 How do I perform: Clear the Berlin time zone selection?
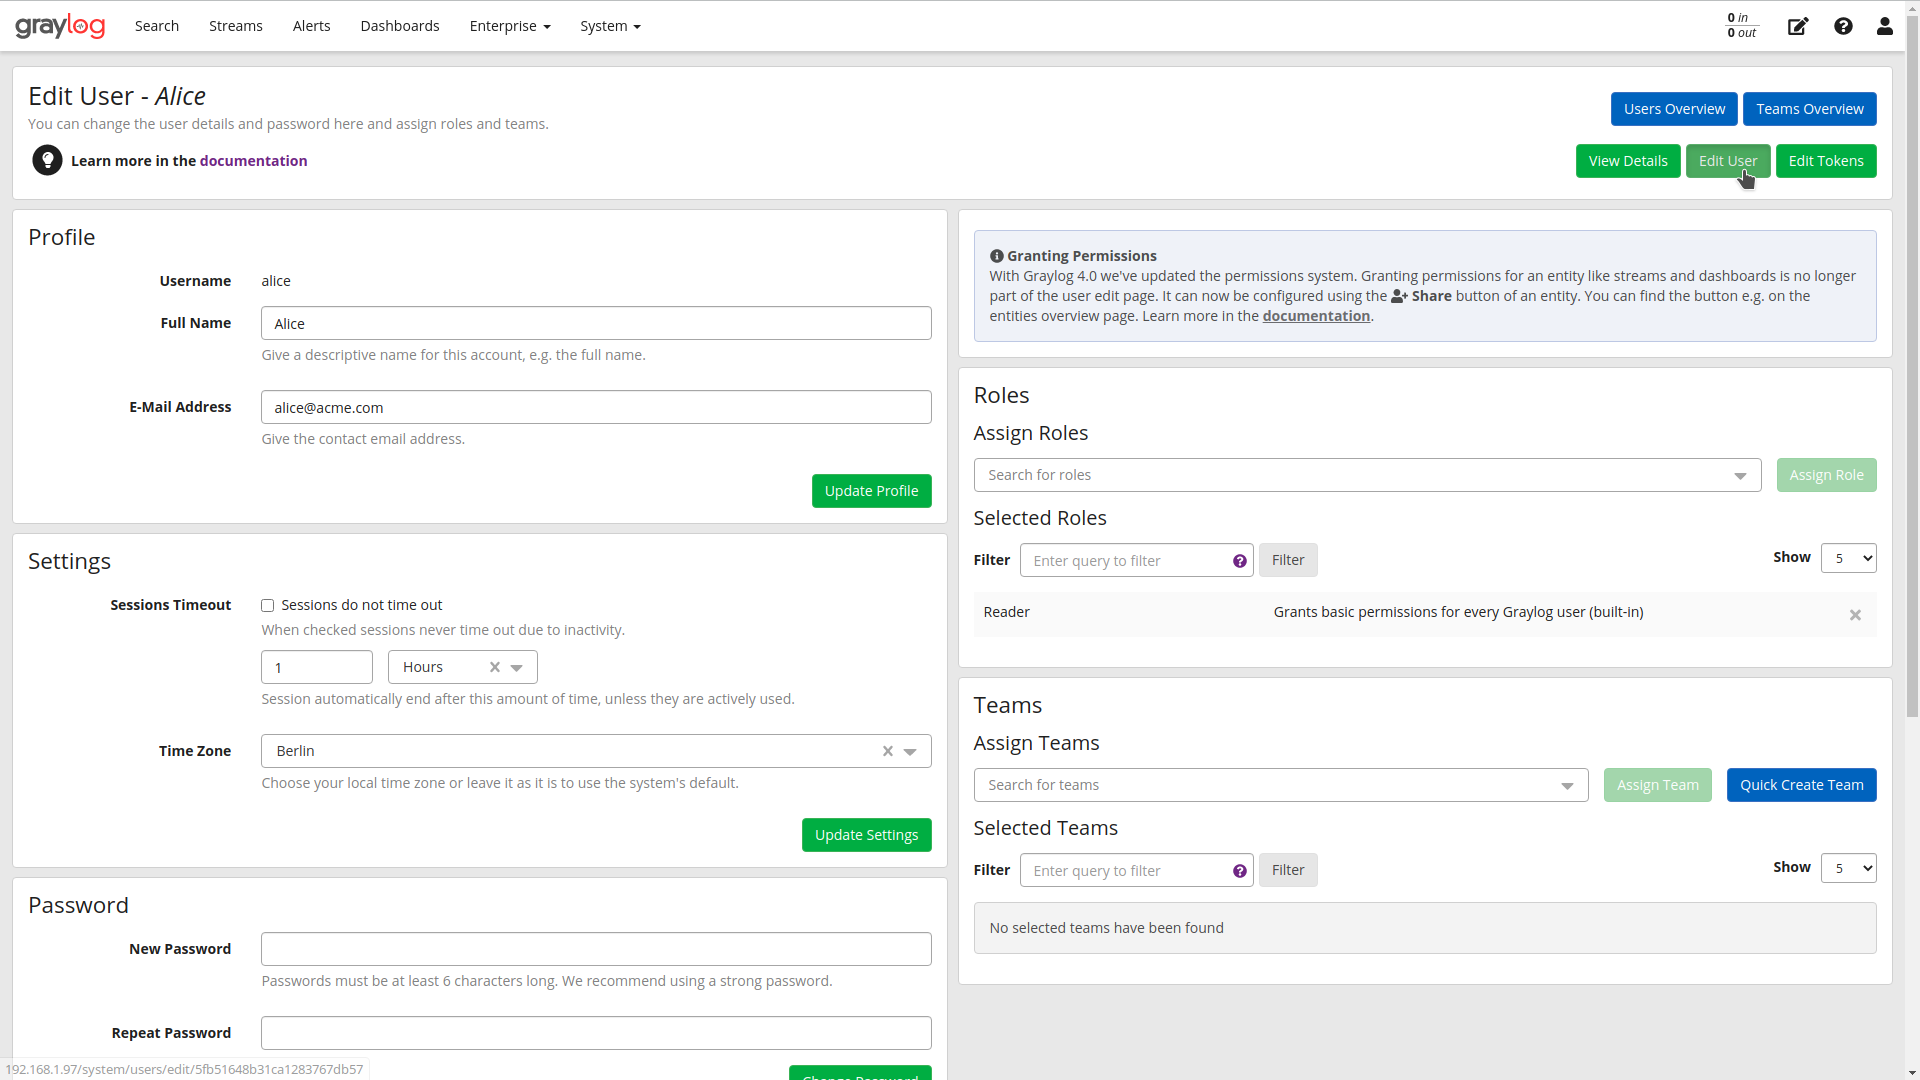tap(887, 751)
